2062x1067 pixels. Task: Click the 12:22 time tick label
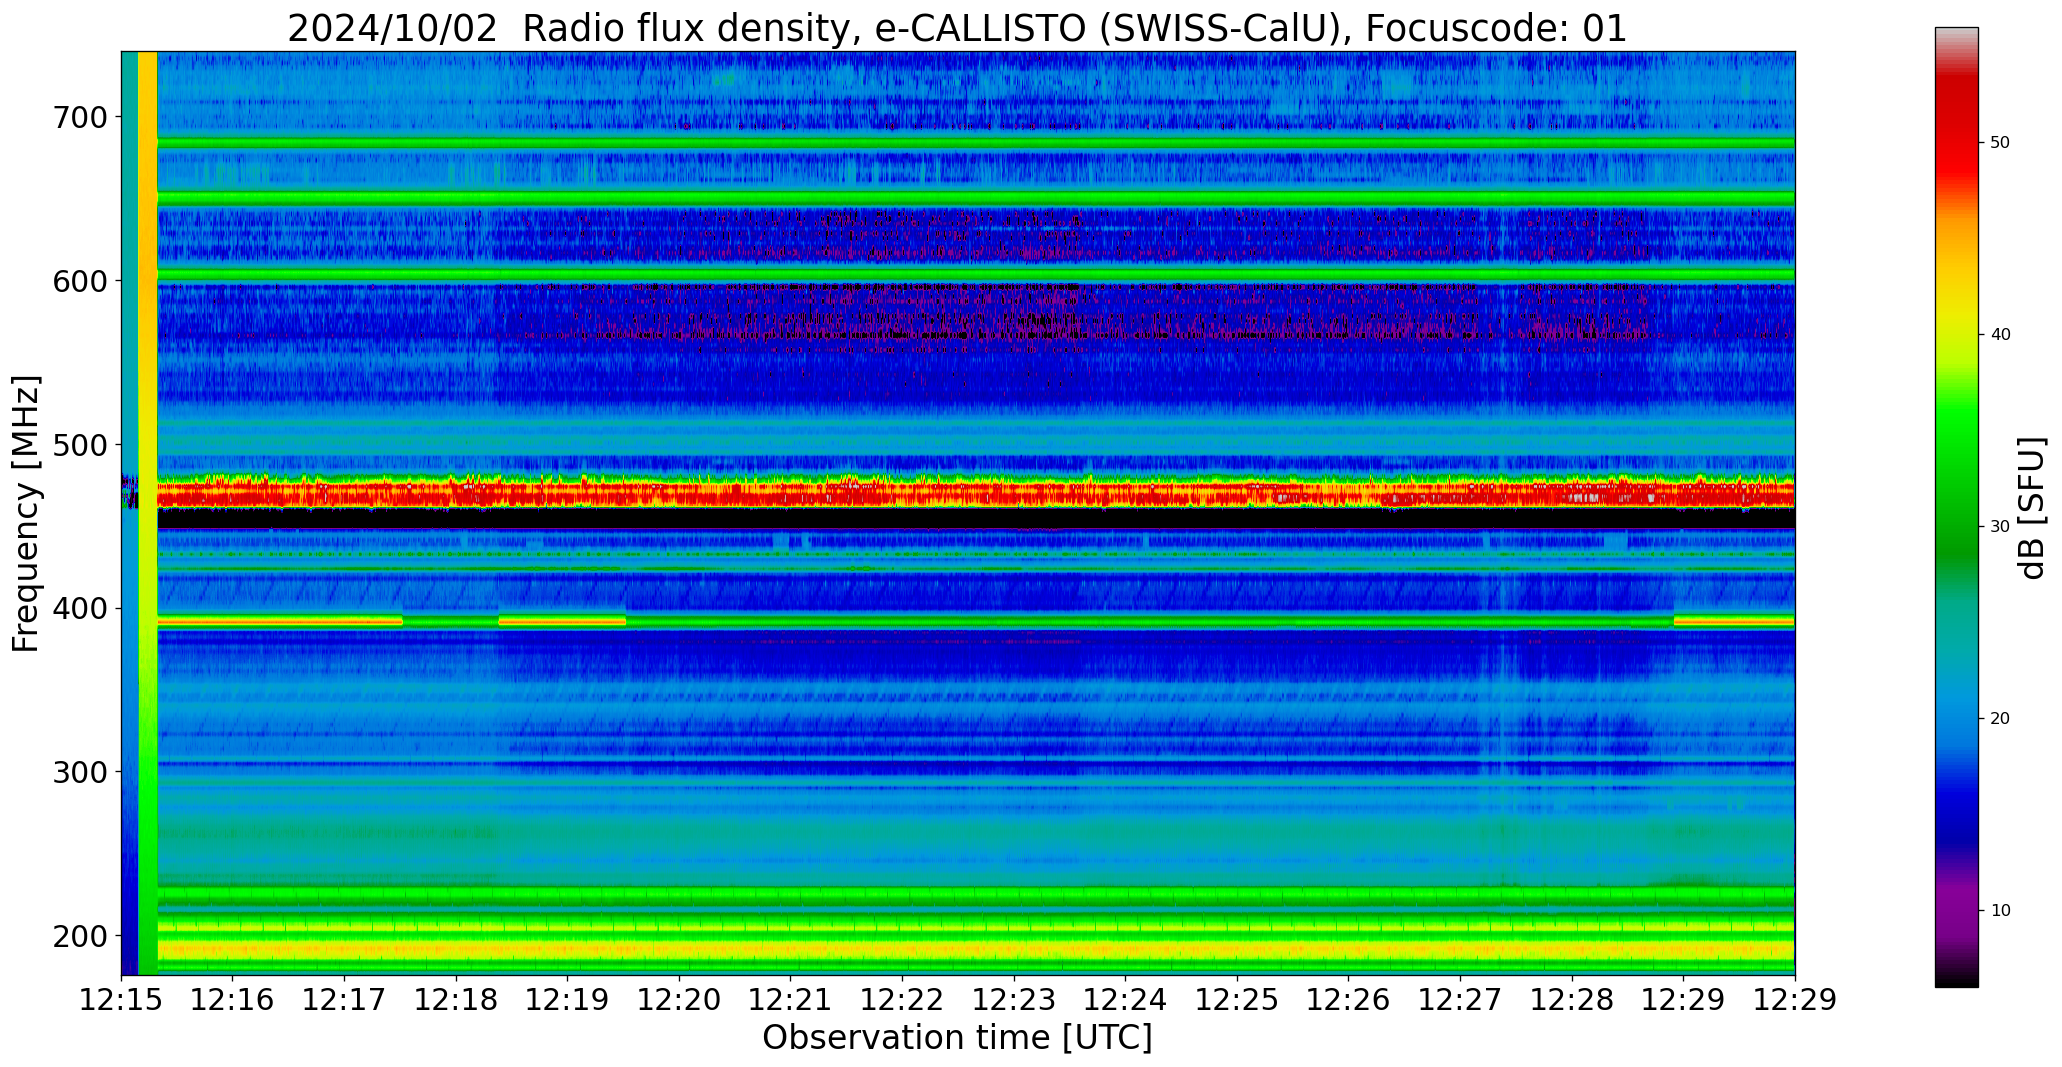coord(903,1000)
